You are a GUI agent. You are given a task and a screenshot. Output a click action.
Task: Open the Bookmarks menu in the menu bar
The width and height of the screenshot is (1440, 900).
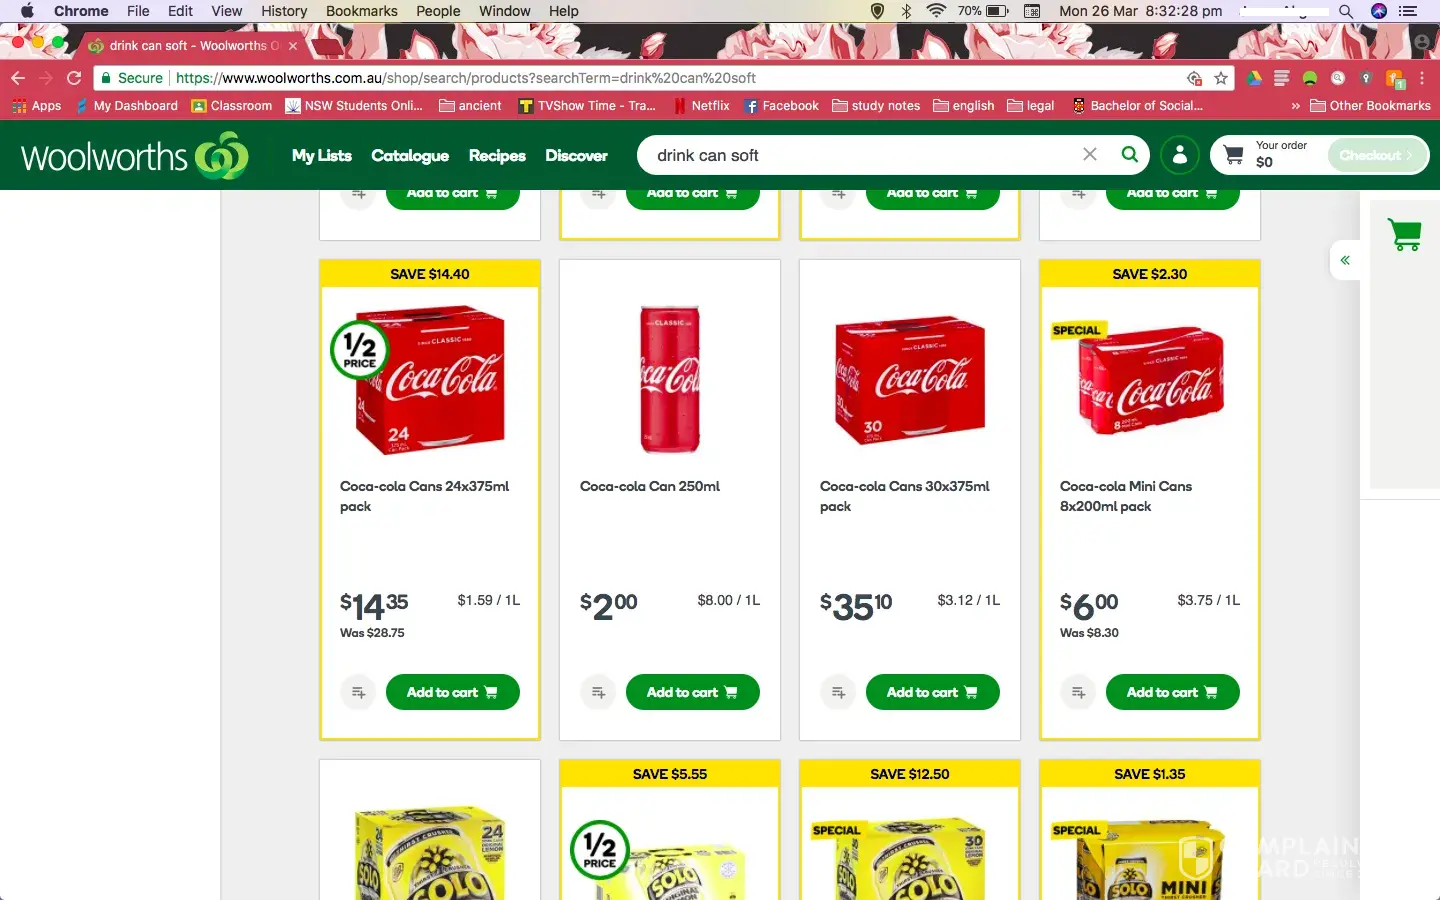point(362,11)
